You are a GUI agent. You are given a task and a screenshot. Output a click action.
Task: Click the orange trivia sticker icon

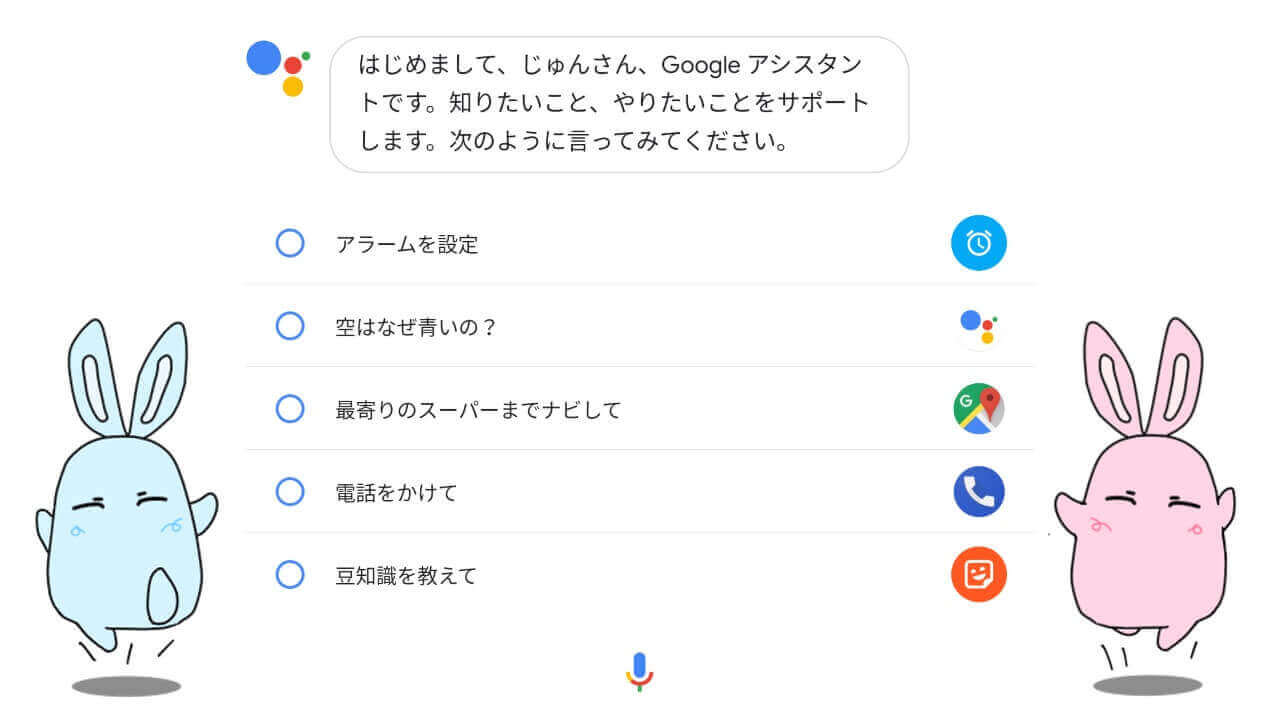[978, 575]
